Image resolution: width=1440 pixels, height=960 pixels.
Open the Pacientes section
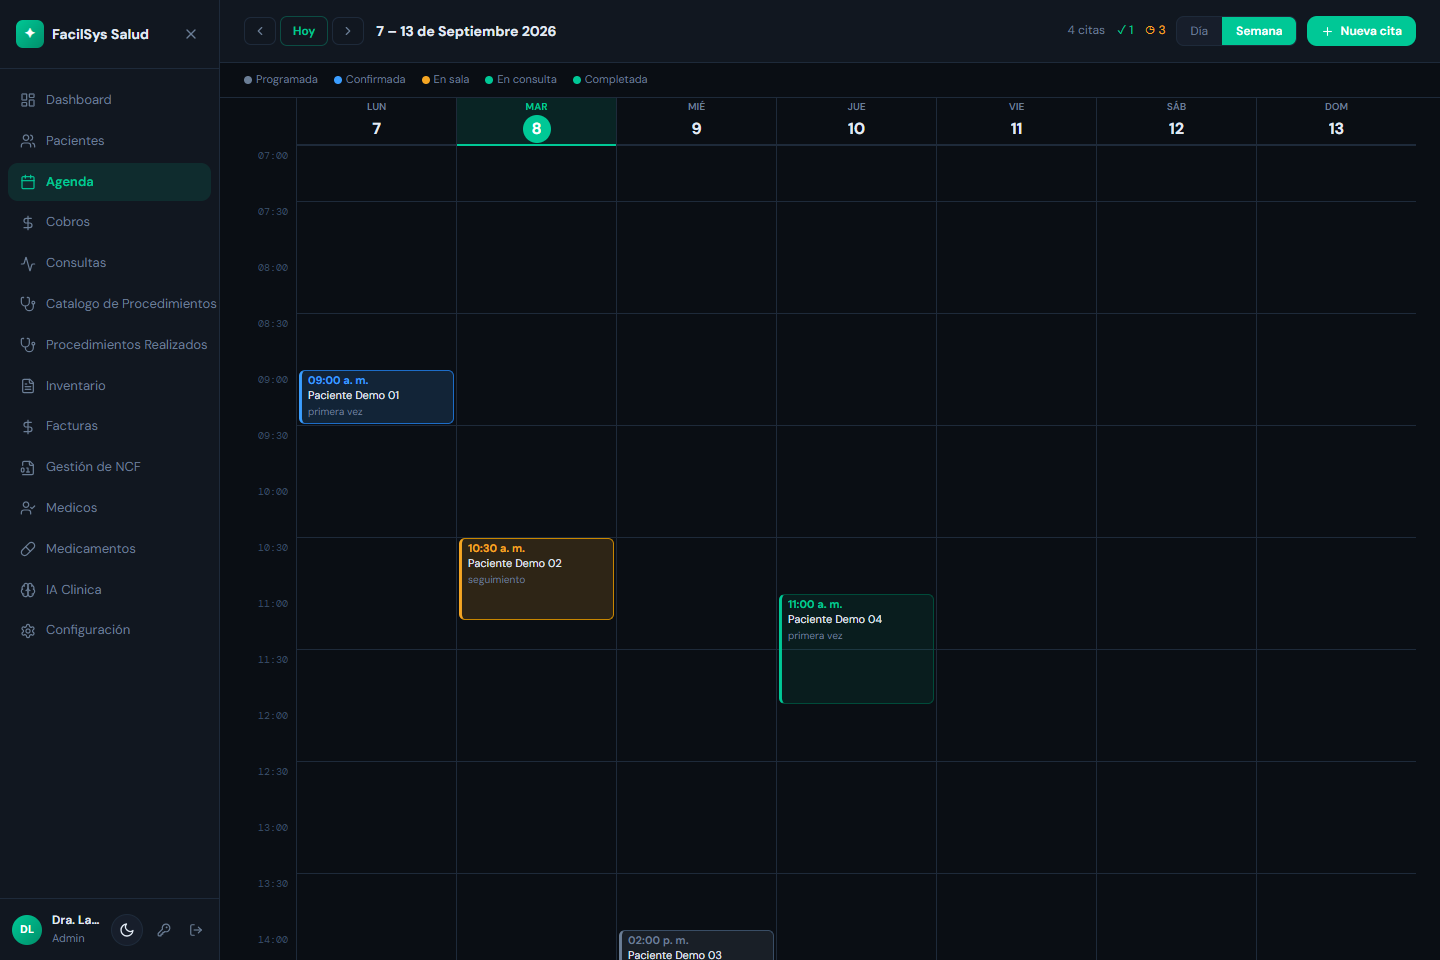coord(109,141)
